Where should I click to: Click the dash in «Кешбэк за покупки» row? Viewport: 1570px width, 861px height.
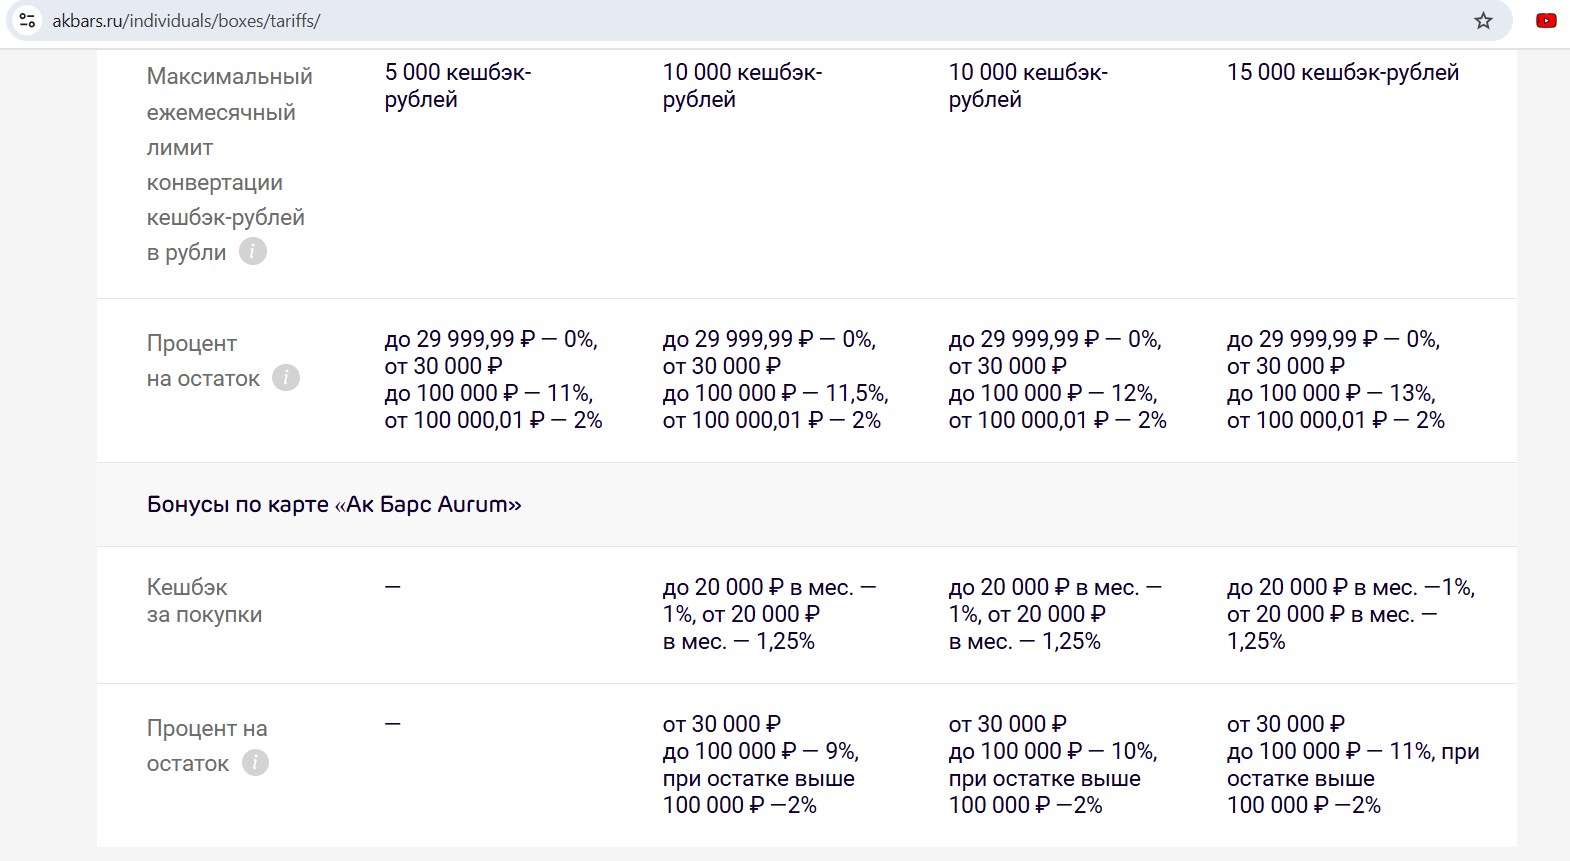tap(393, 587)
